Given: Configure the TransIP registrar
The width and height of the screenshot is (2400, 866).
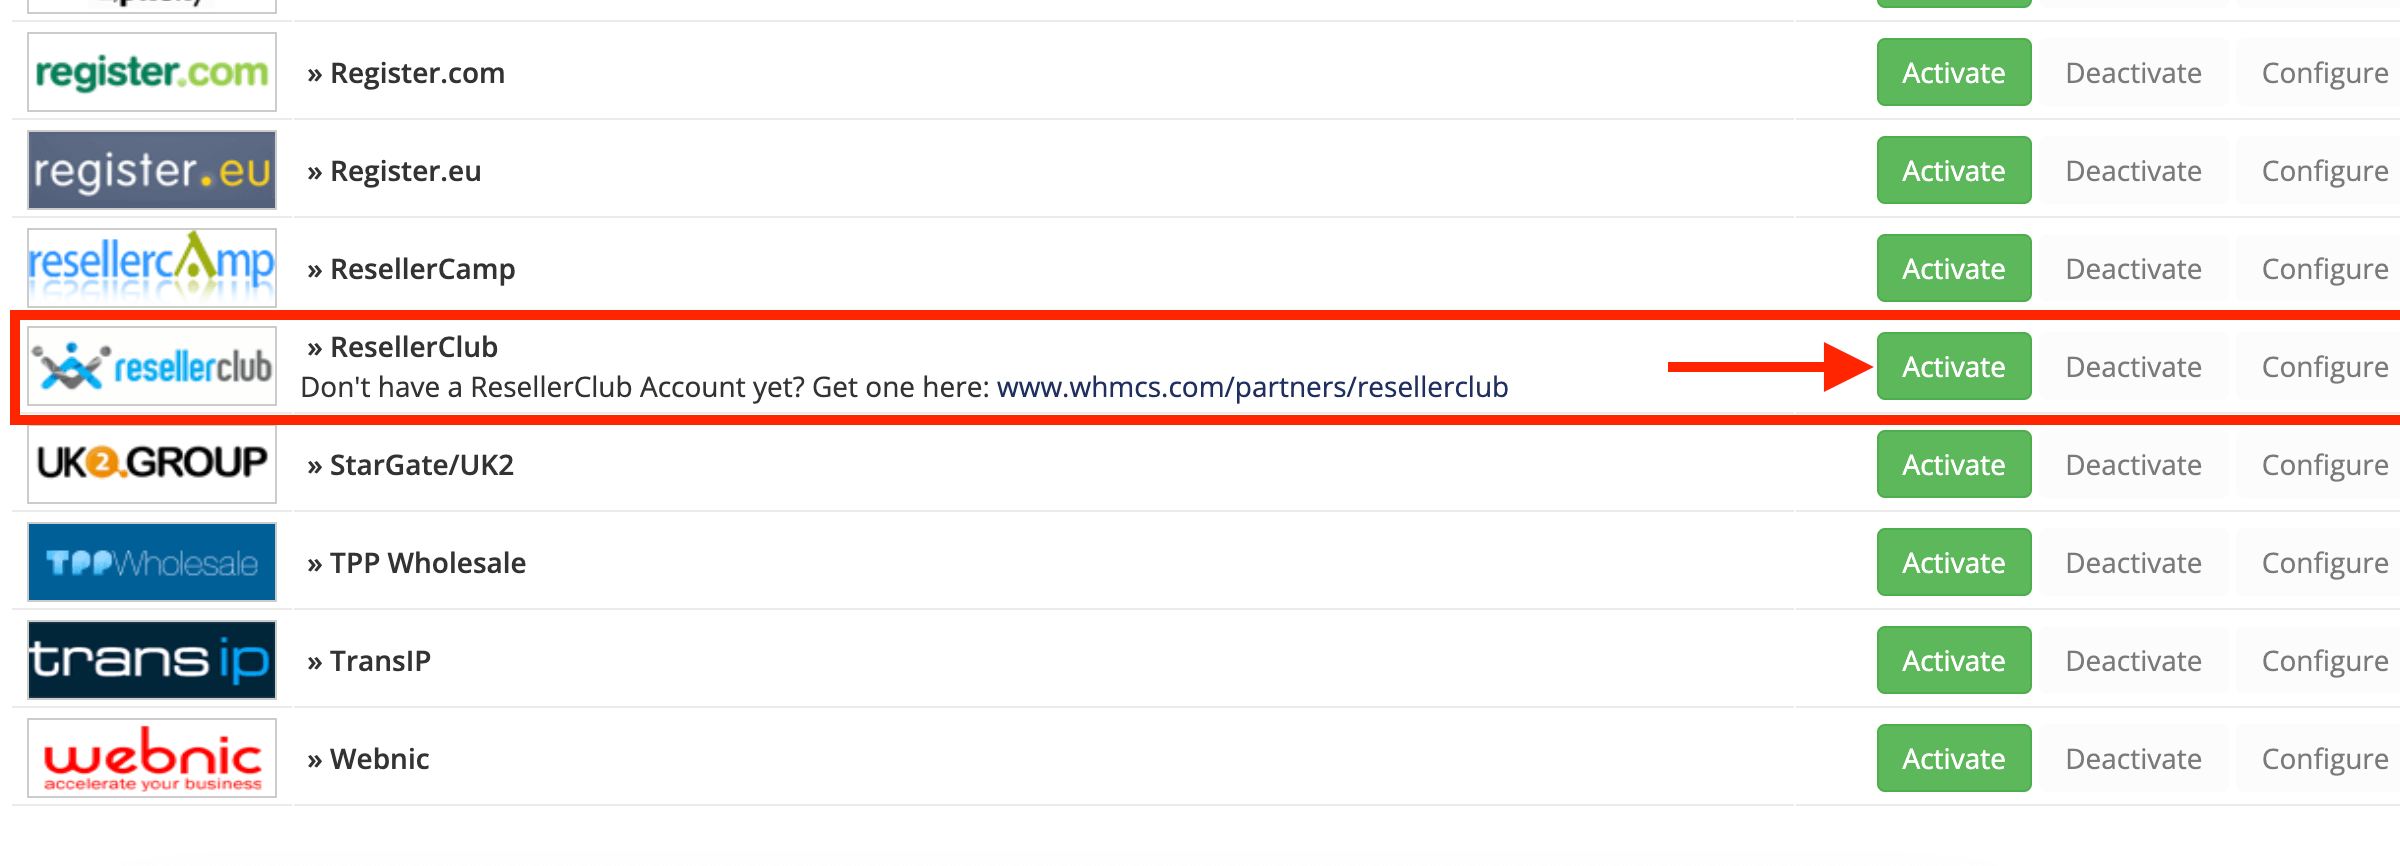Looking at the screenshot, I should (2324, 660).
